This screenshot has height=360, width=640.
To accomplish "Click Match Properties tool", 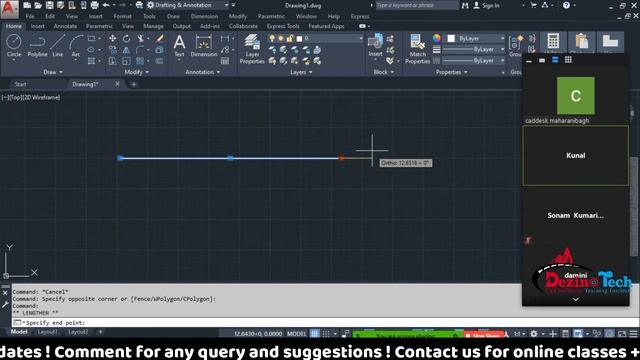I will click(417, 49).
